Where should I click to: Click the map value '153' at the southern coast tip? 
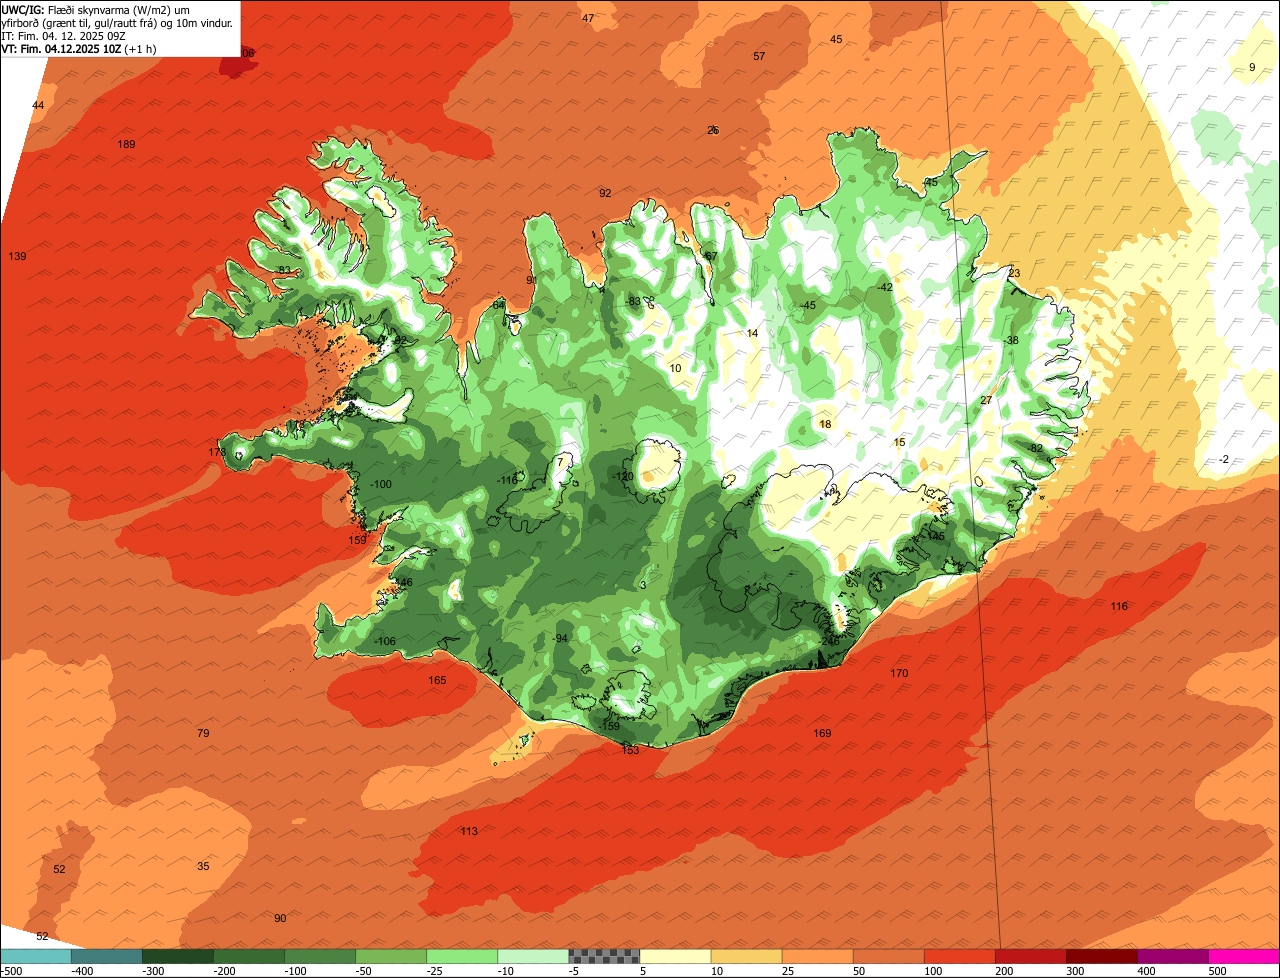click(x=630, y=751)
